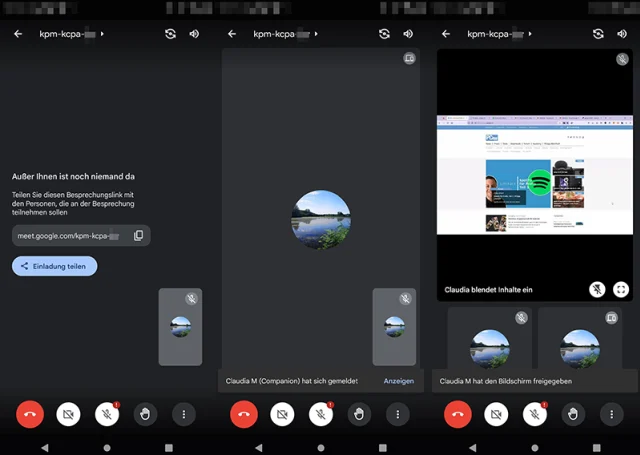Tap companion icon on bottom right participant tile
This screenshot has width=640, height=455.
pos(611,318)
